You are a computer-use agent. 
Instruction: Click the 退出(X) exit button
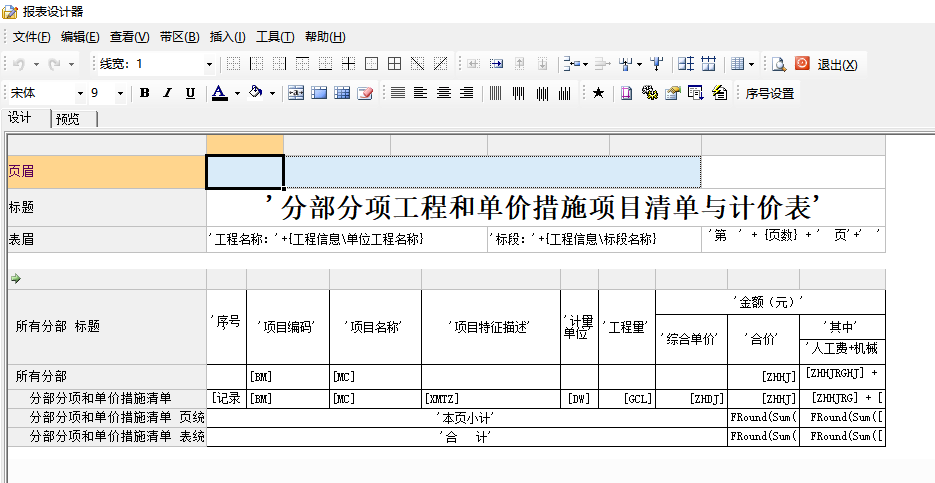(837, 64)
